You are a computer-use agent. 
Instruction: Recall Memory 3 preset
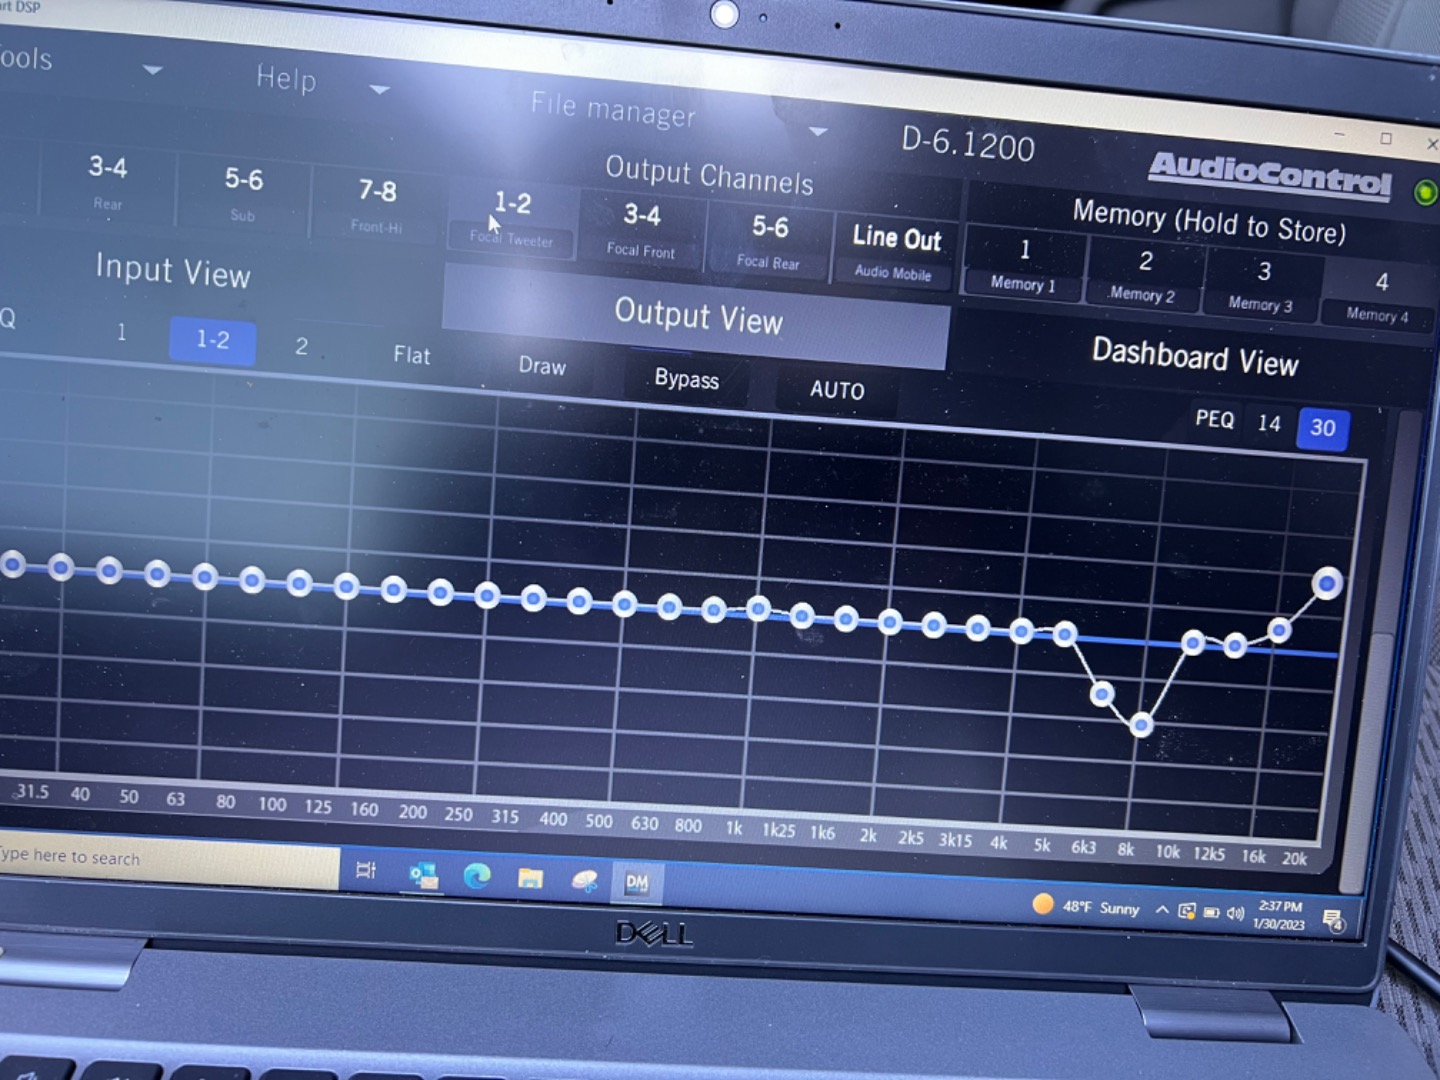tap(1262, 285)
